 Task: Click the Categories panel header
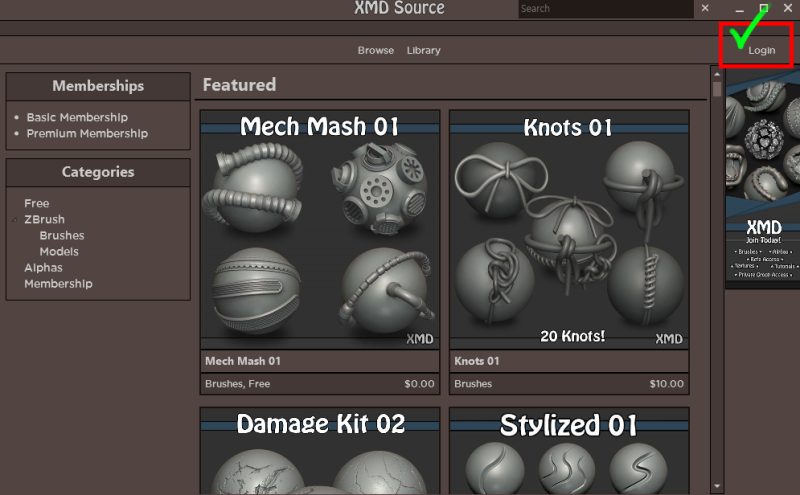[x=98, y=172]
